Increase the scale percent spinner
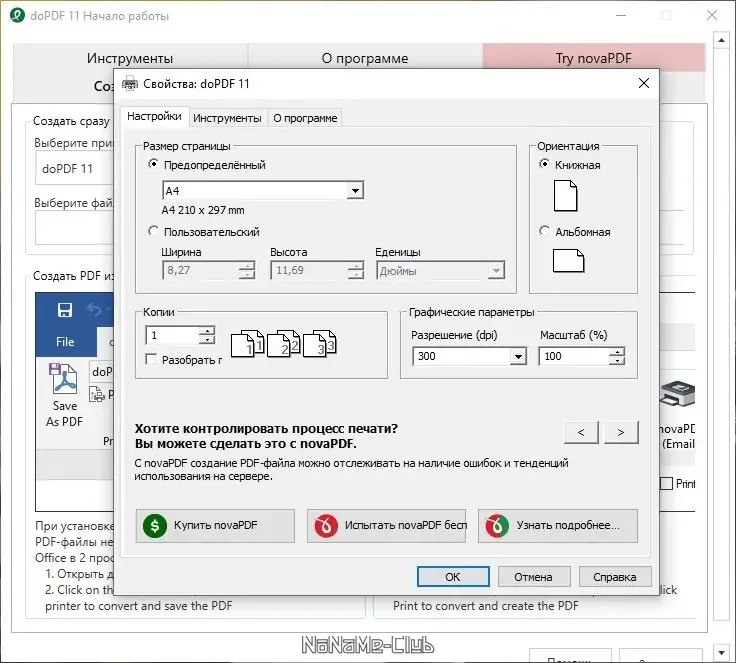 click(617, 352)
